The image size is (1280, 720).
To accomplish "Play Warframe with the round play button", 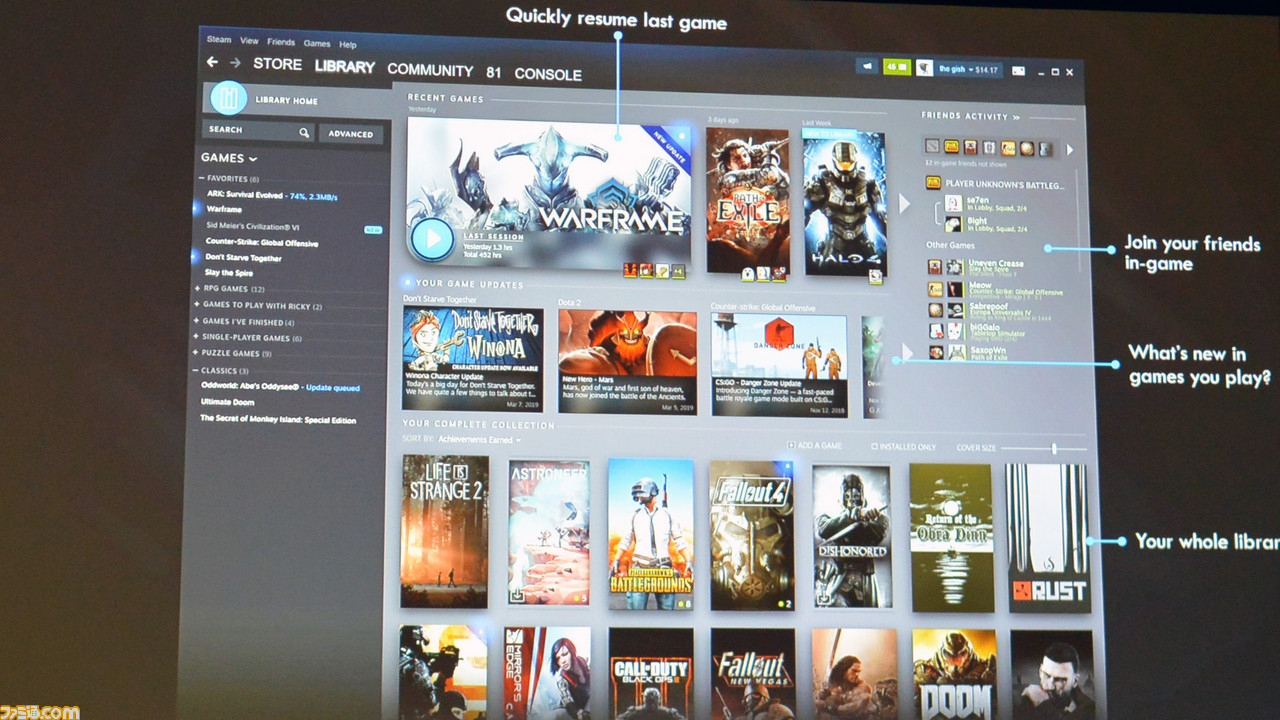I will pyautogui.click(x=432, y=238).
